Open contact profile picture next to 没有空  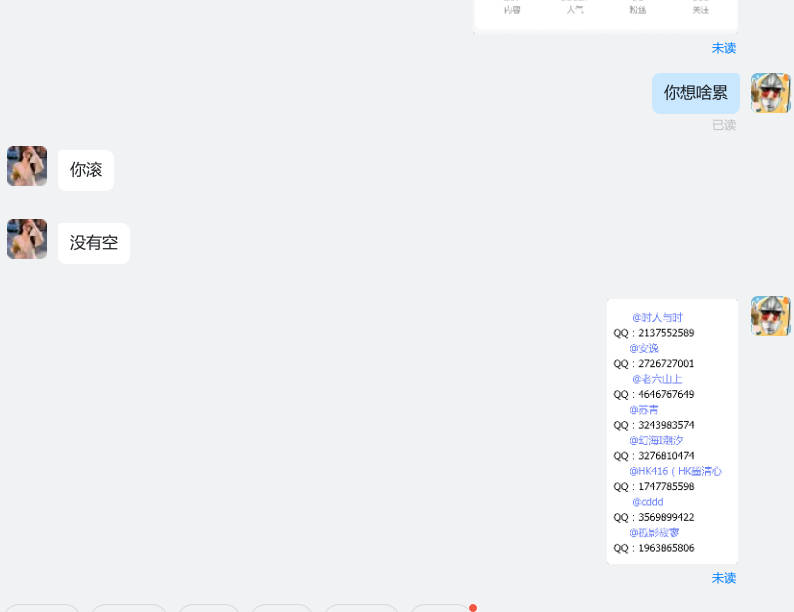pos(27,239)
